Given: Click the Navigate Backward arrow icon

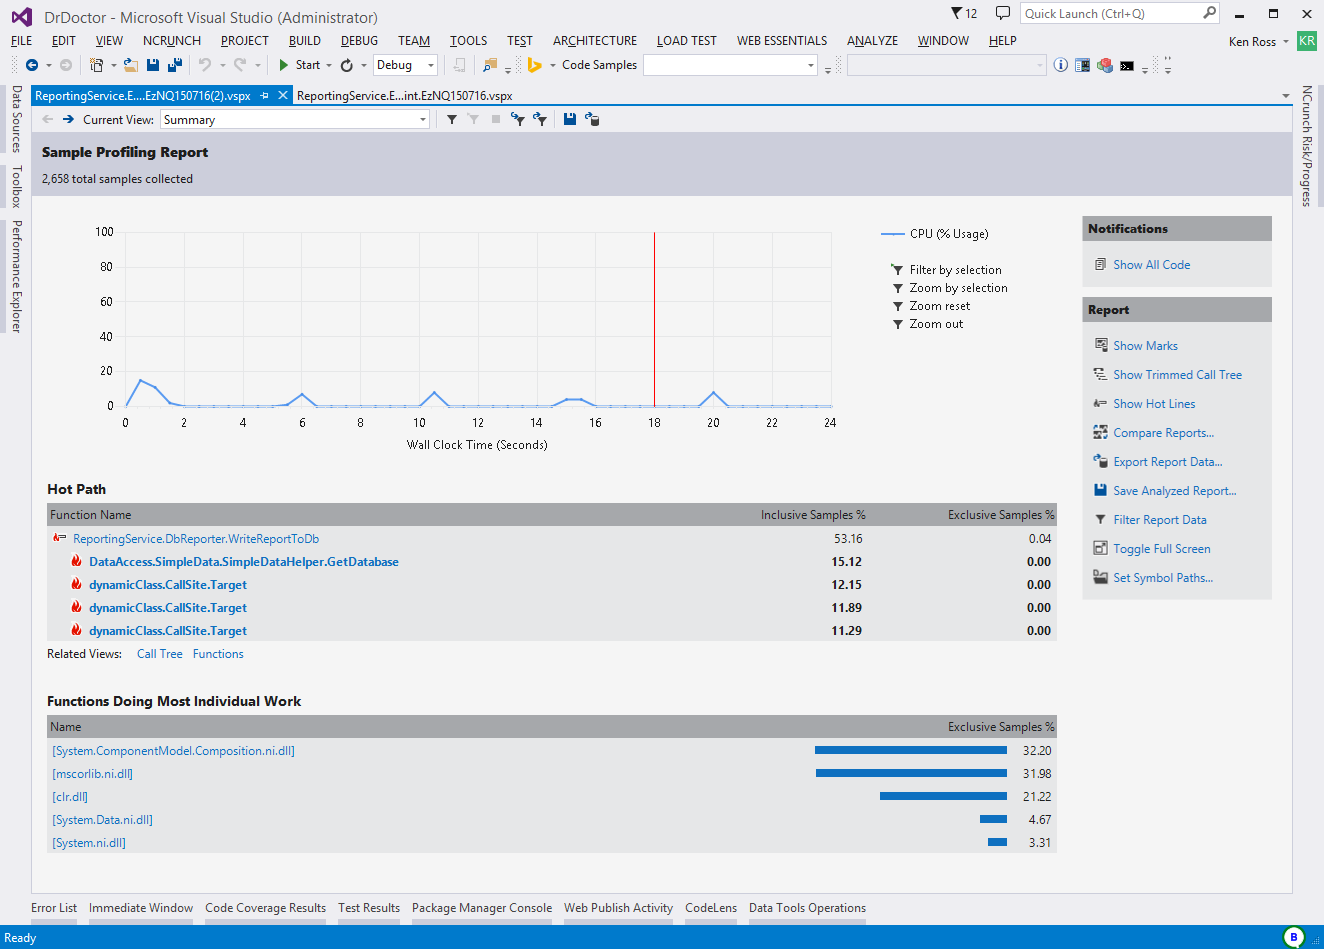Looking at the screenshot, I should (32, 65).
